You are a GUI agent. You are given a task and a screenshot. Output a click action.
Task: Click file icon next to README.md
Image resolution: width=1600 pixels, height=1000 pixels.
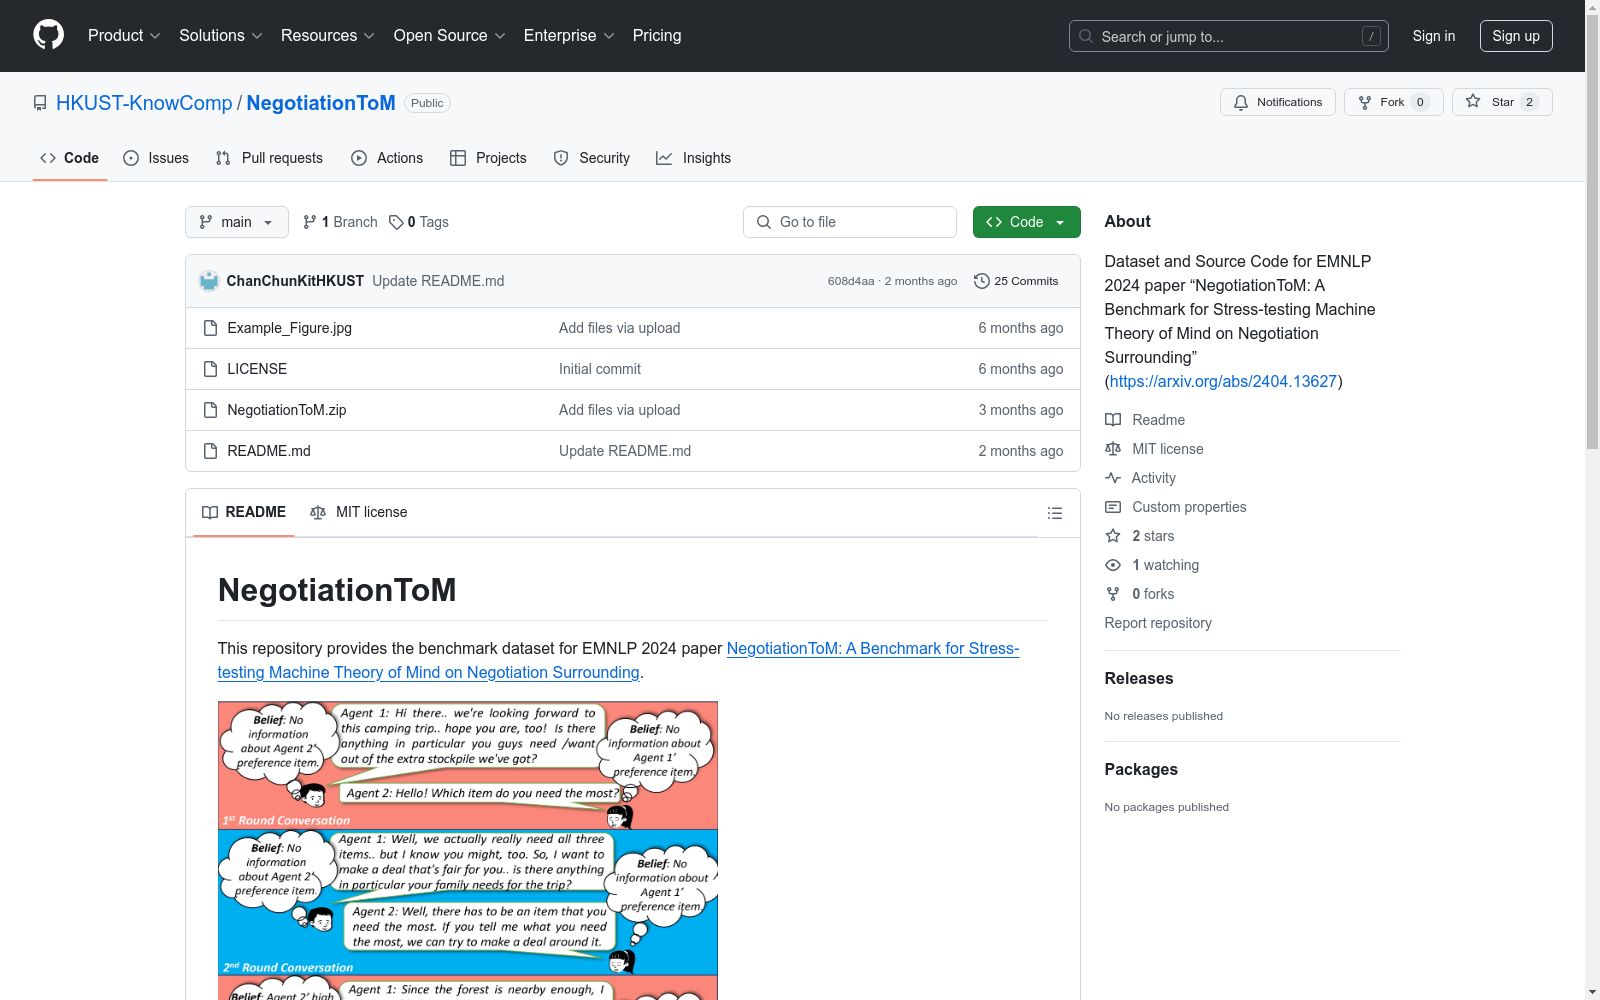click(x=210, y=451)
